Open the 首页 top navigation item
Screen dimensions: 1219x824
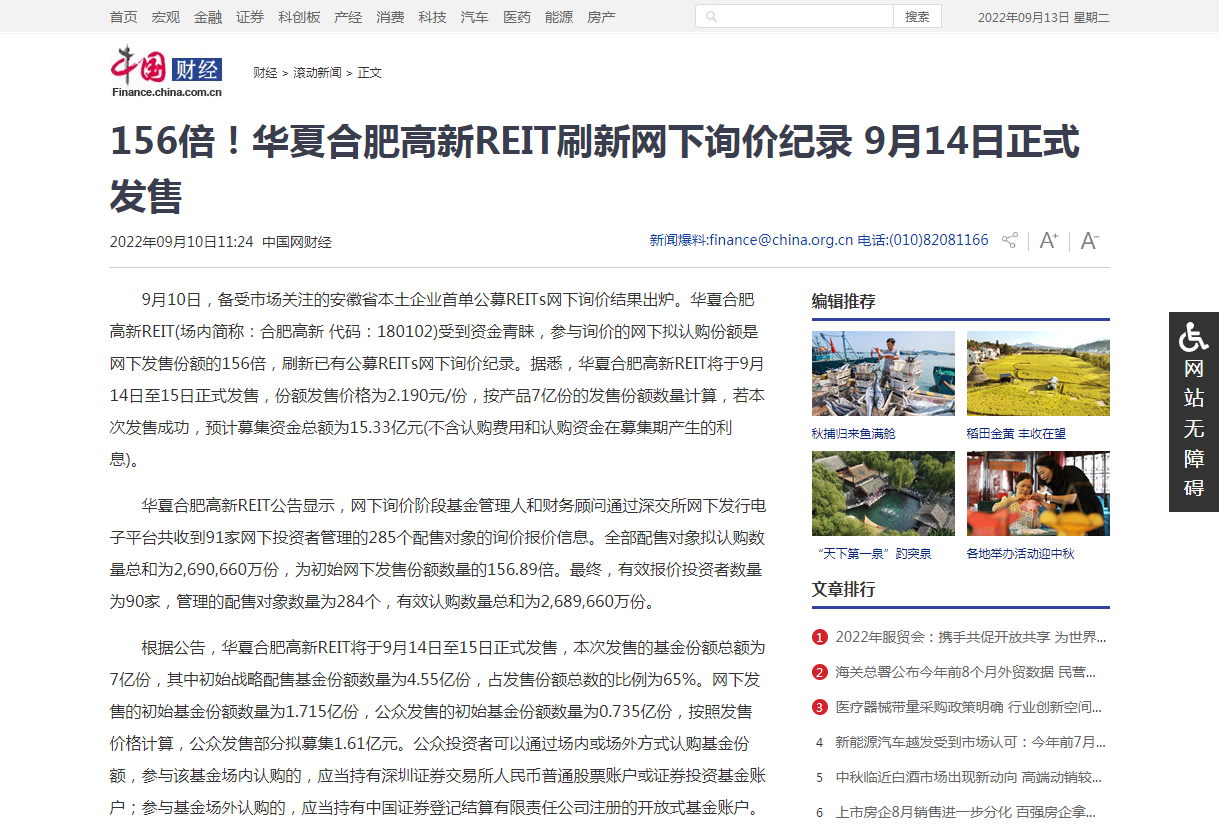pyautogui.click(x=124, y=17)
